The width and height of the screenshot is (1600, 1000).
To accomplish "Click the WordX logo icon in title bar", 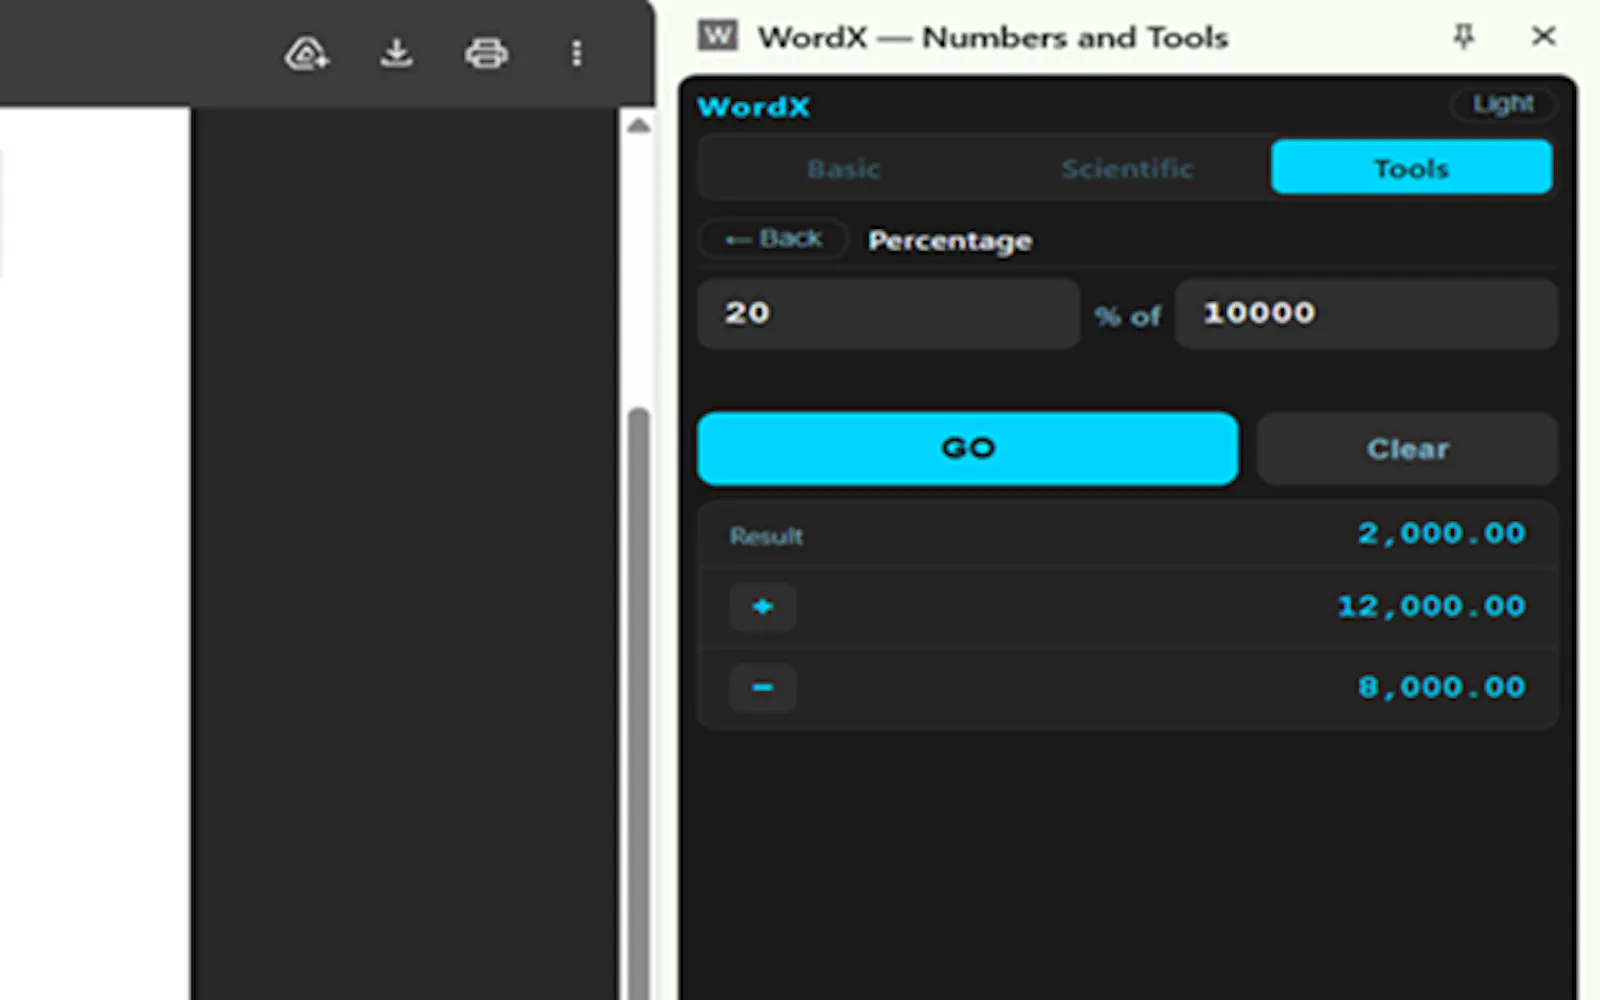I will click(x=717, y=36).
